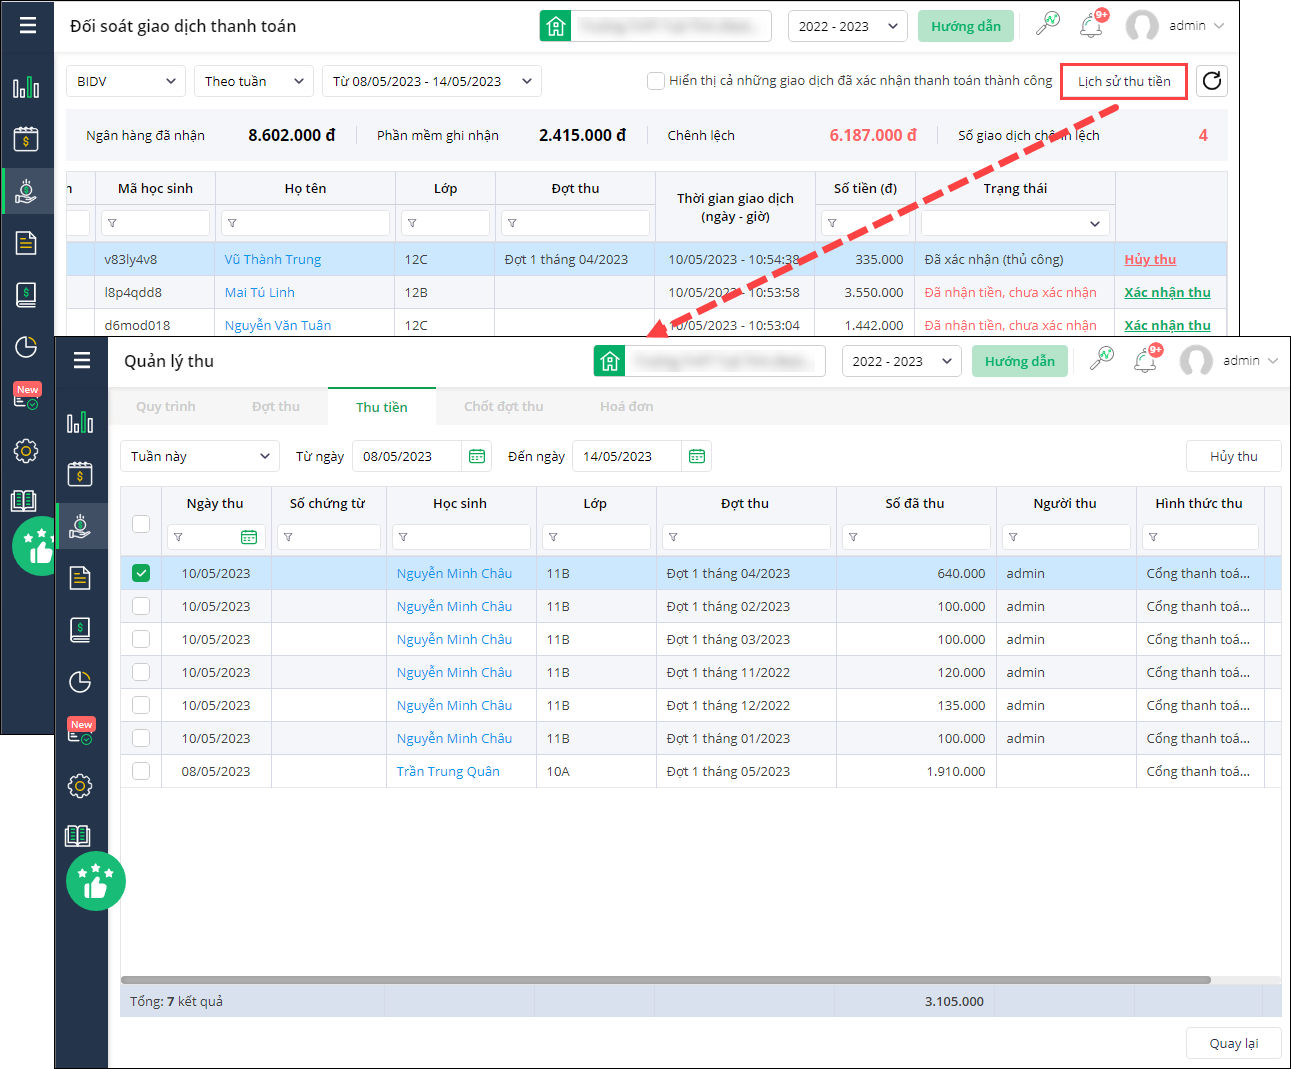
Task: Click refresh icon next to Lịch sử thu tiền
Action: [1212, 81]
